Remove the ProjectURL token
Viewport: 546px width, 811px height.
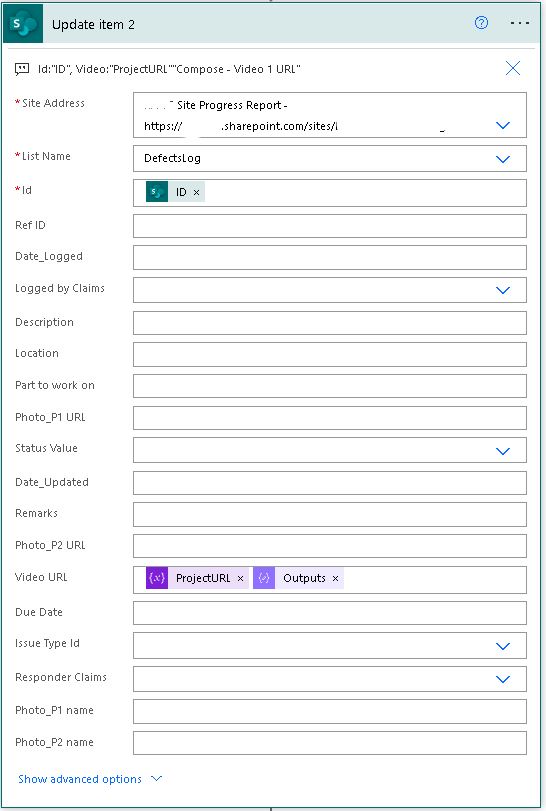coord(240,579)
